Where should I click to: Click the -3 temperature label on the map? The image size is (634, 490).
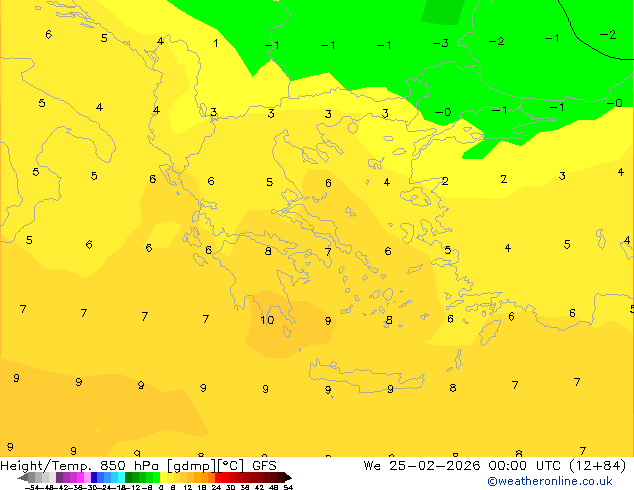click(x=441, y=43)
